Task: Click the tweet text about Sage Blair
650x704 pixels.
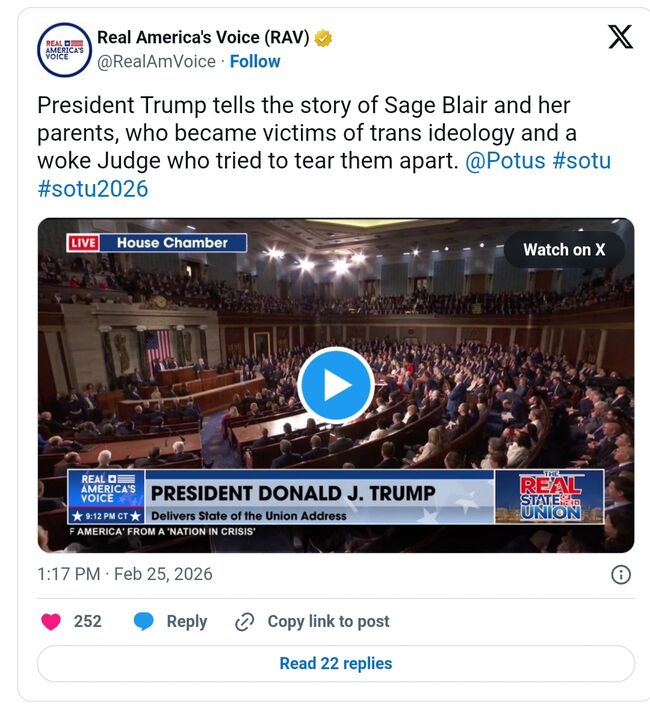Action: pyautogui.click(x=300, y=133)
